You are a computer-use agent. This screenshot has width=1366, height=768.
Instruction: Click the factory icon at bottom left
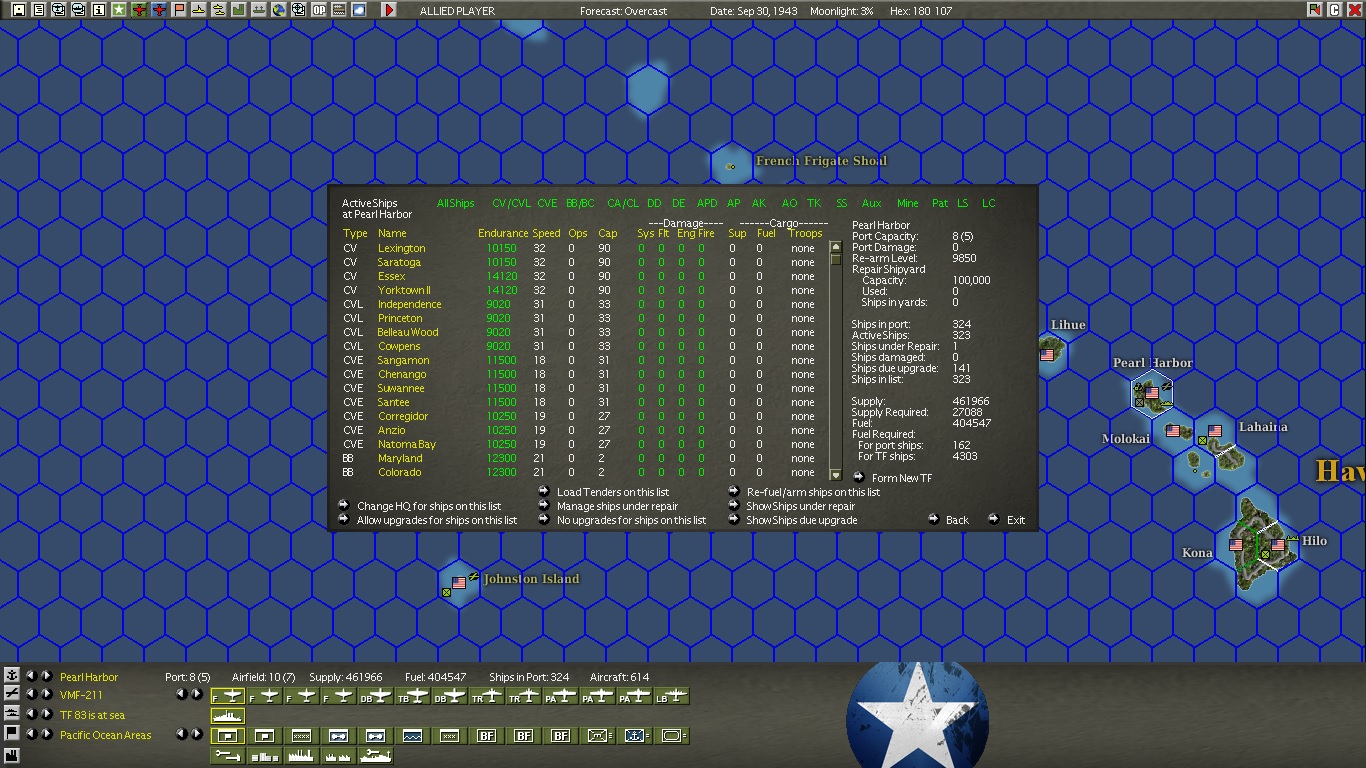pos(12,756)
